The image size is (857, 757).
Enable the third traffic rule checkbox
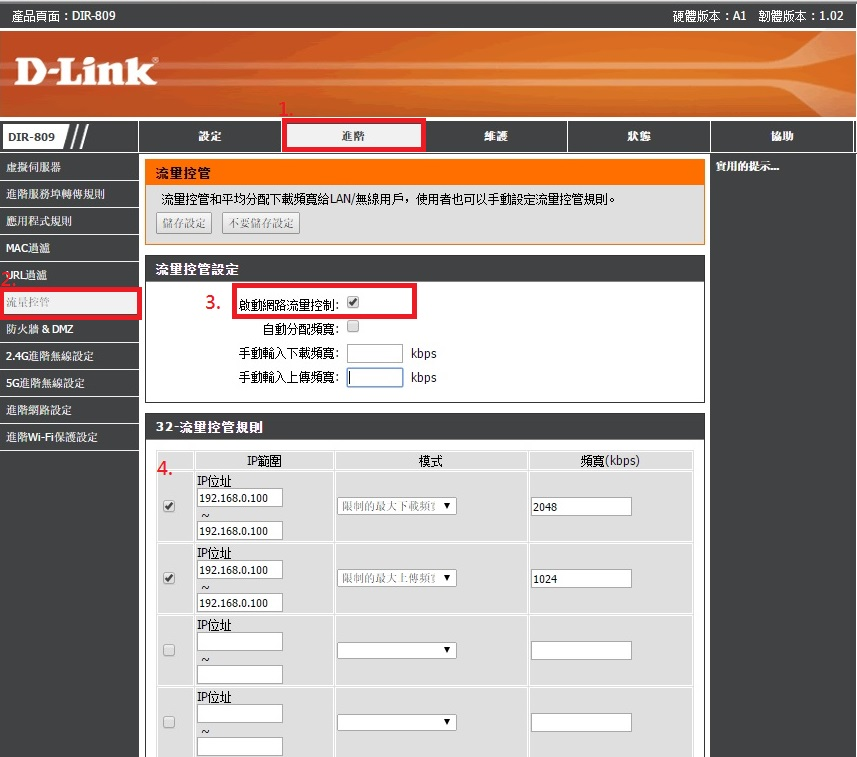point(168,650)
